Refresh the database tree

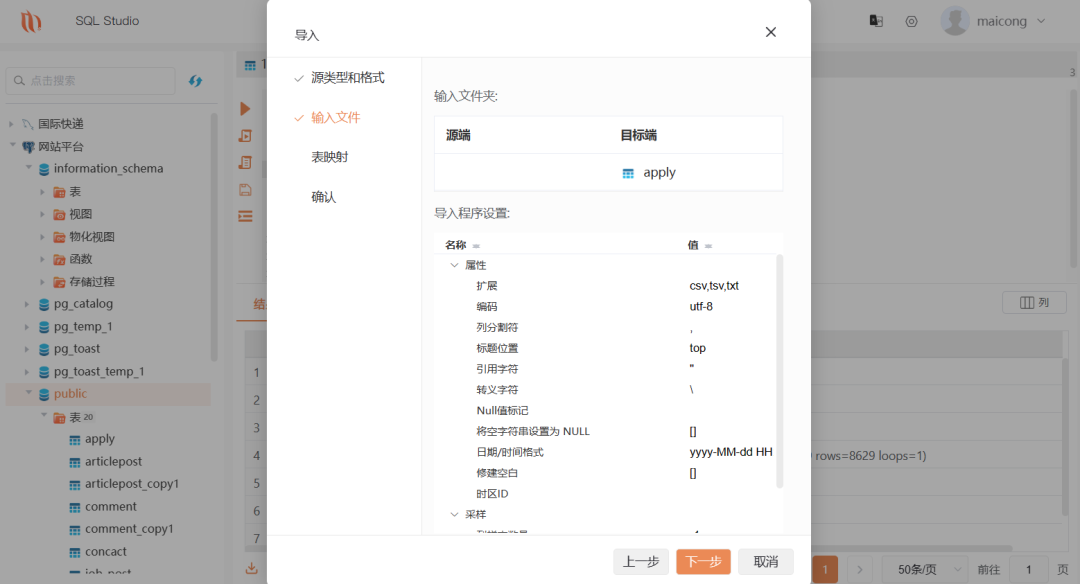[x=196, y=81]
